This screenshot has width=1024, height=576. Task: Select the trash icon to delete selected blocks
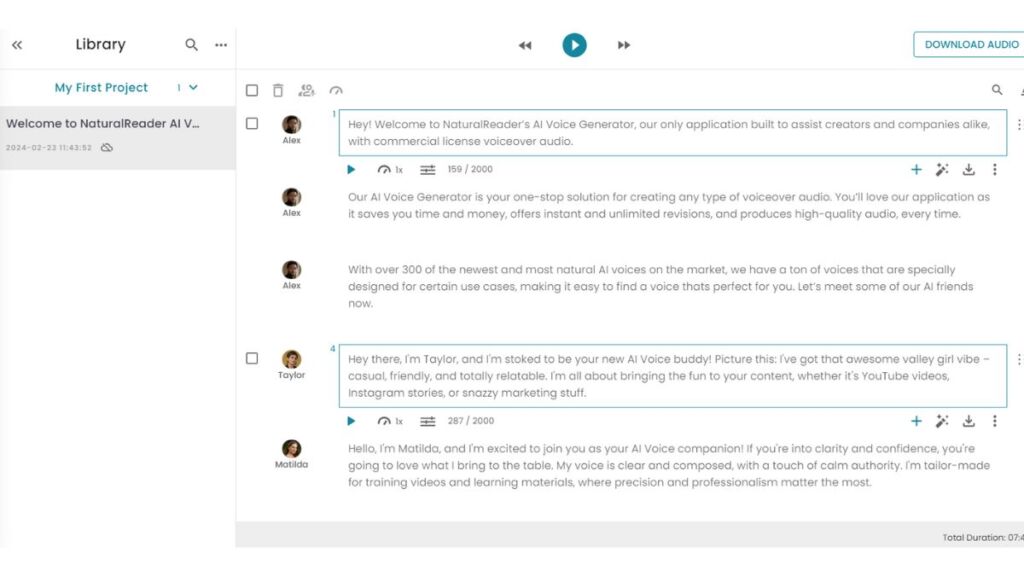click(x=278, y=90)
